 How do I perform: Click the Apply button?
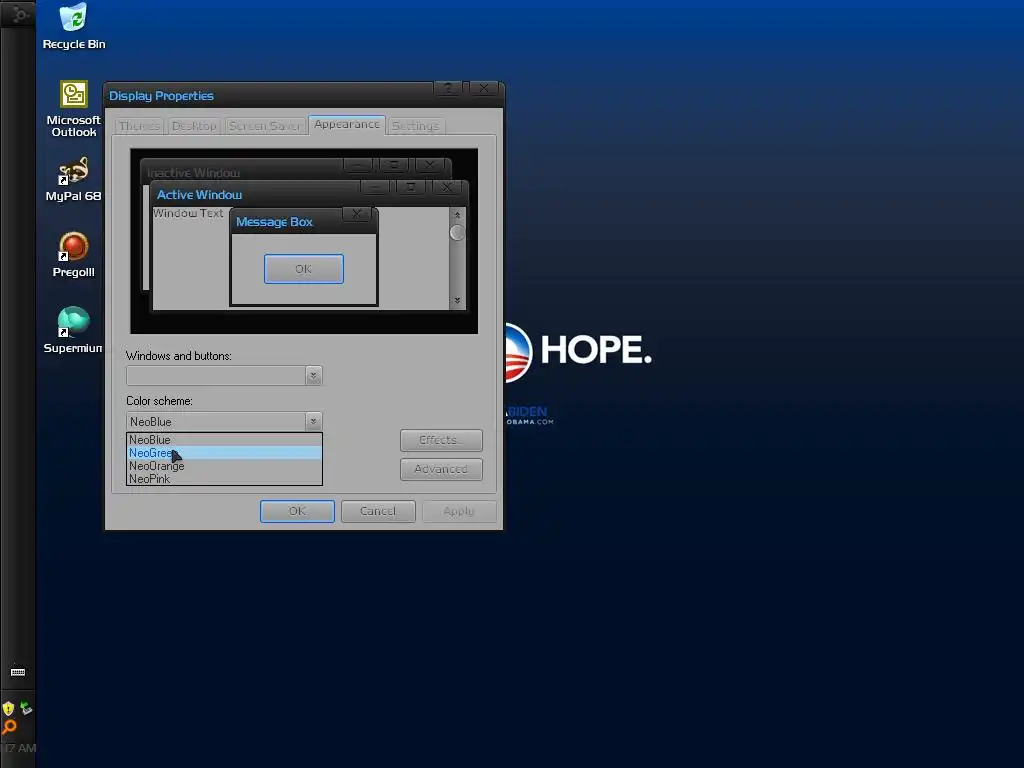pos(458,511)
